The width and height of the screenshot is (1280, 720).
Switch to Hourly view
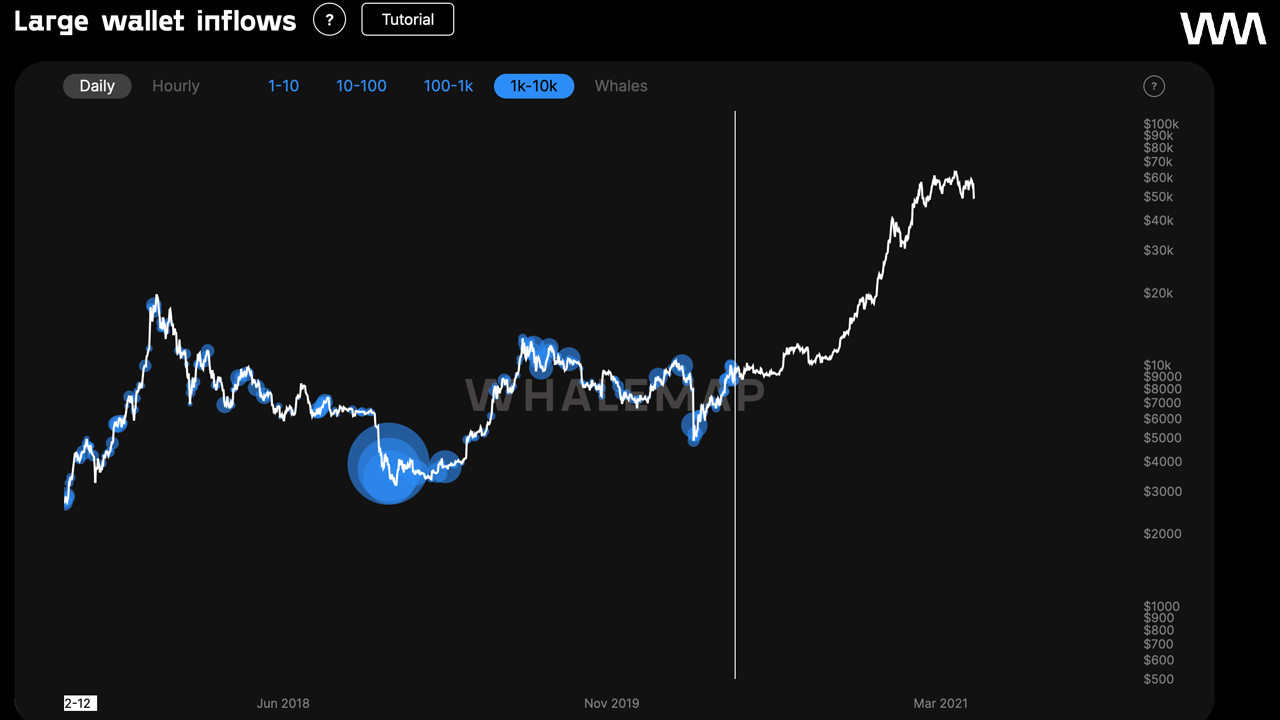(x=176, y=86)
